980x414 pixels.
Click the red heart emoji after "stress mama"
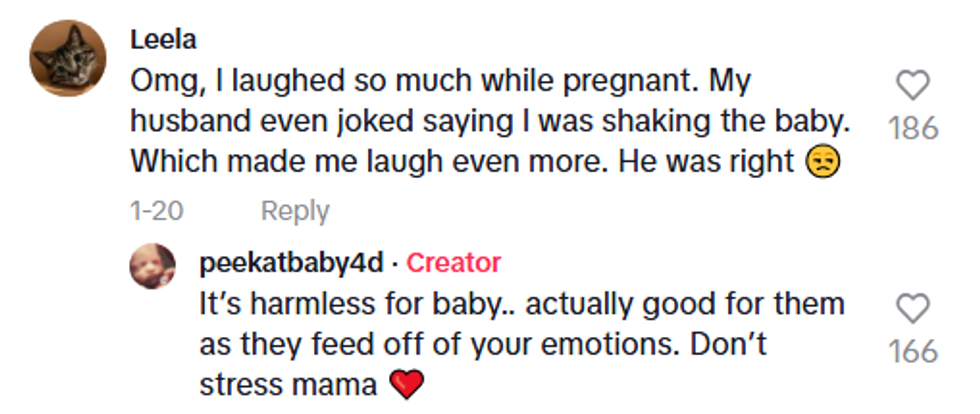(x=406, y=385)
